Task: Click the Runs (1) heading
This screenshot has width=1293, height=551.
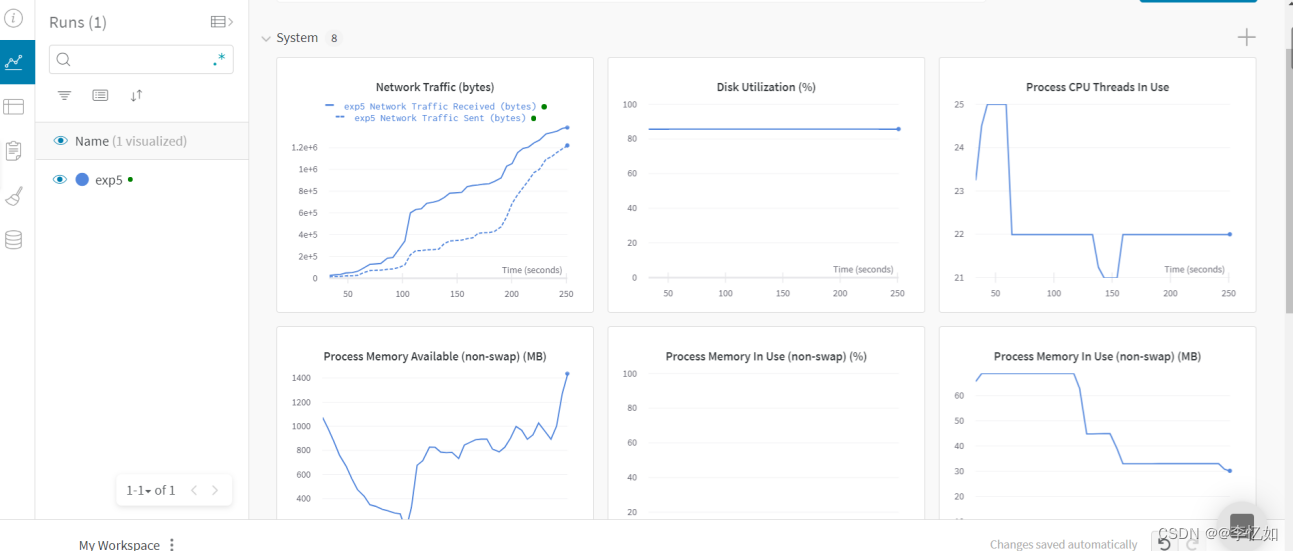Action: [x=78, y=22]
